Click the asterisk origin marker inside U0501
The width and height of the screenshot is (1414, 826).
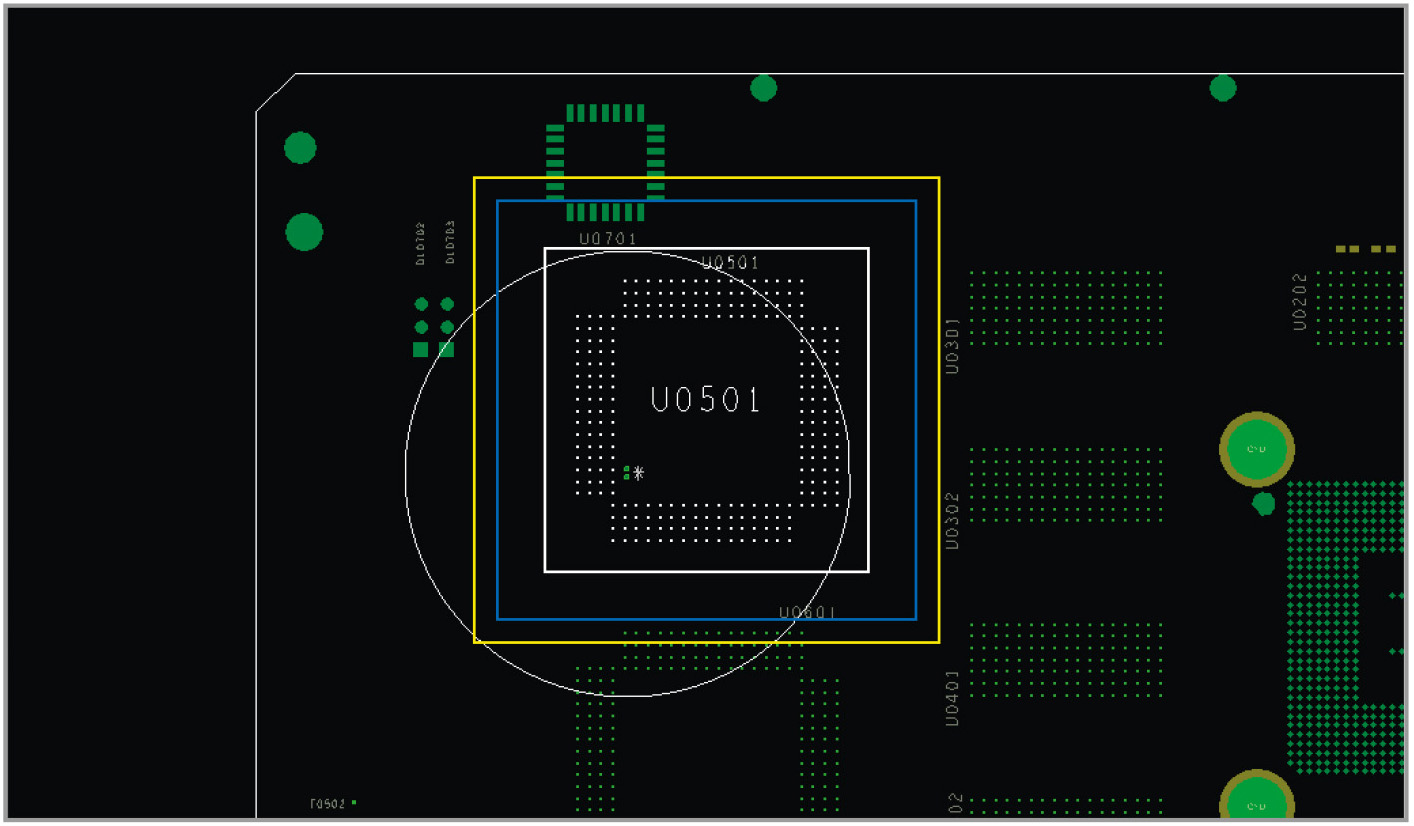pos(639,472)
